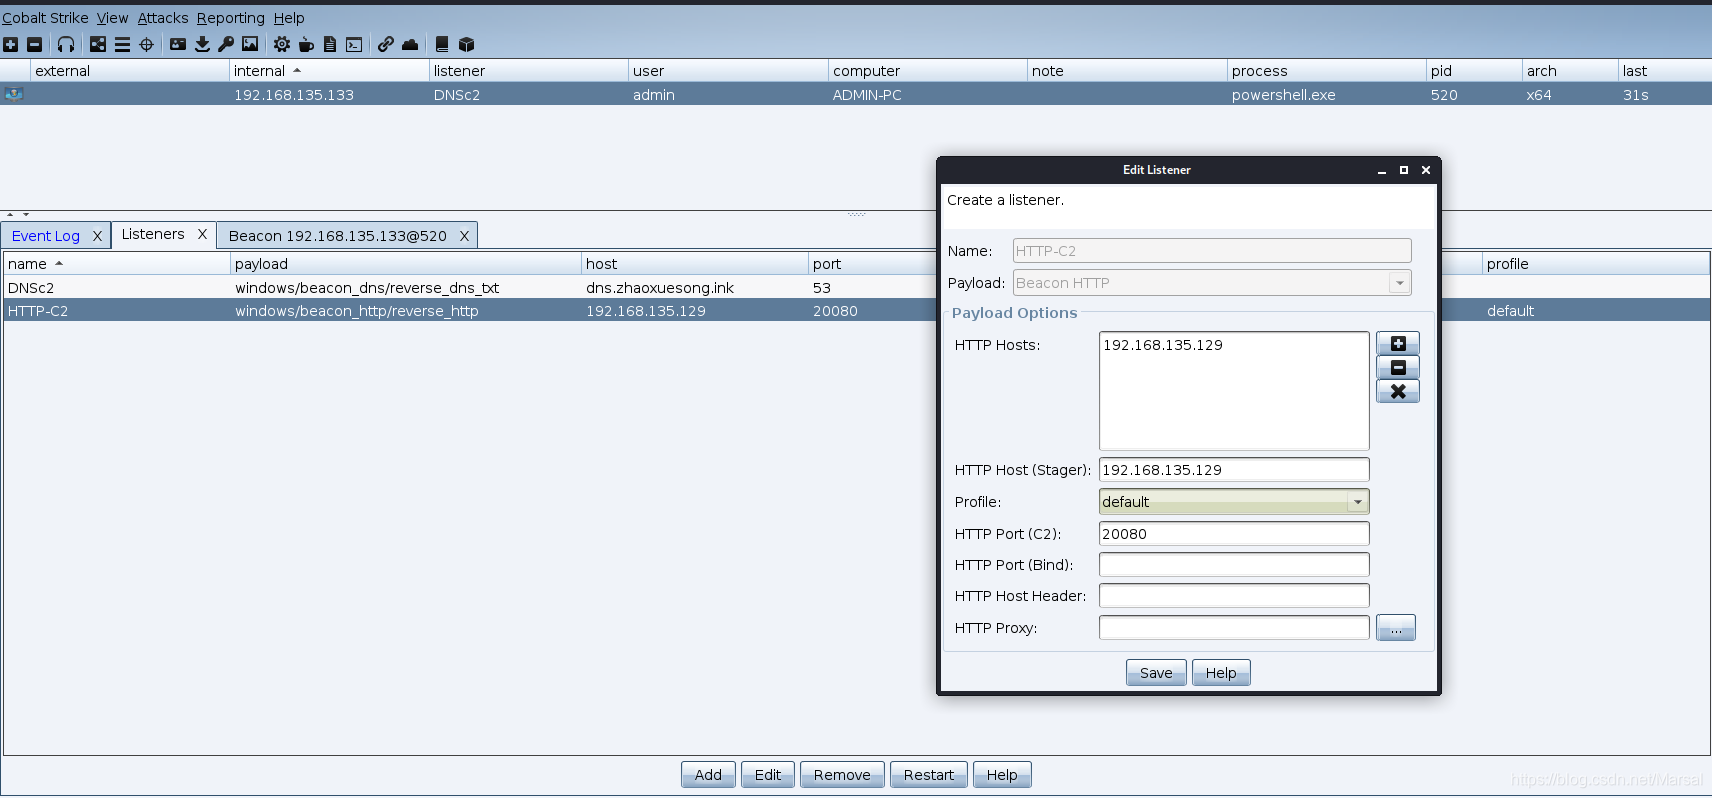Close the Event Log tab X
This screenshot has width=1712, height=798.
tap(97, 236)
